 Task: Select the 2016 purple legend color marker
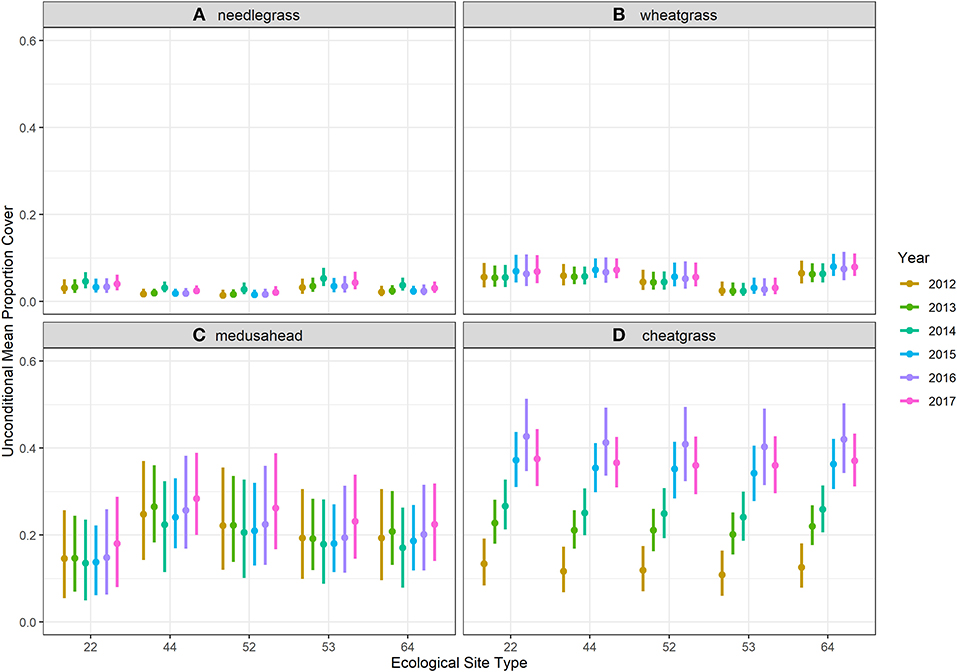tap(909, 378)
